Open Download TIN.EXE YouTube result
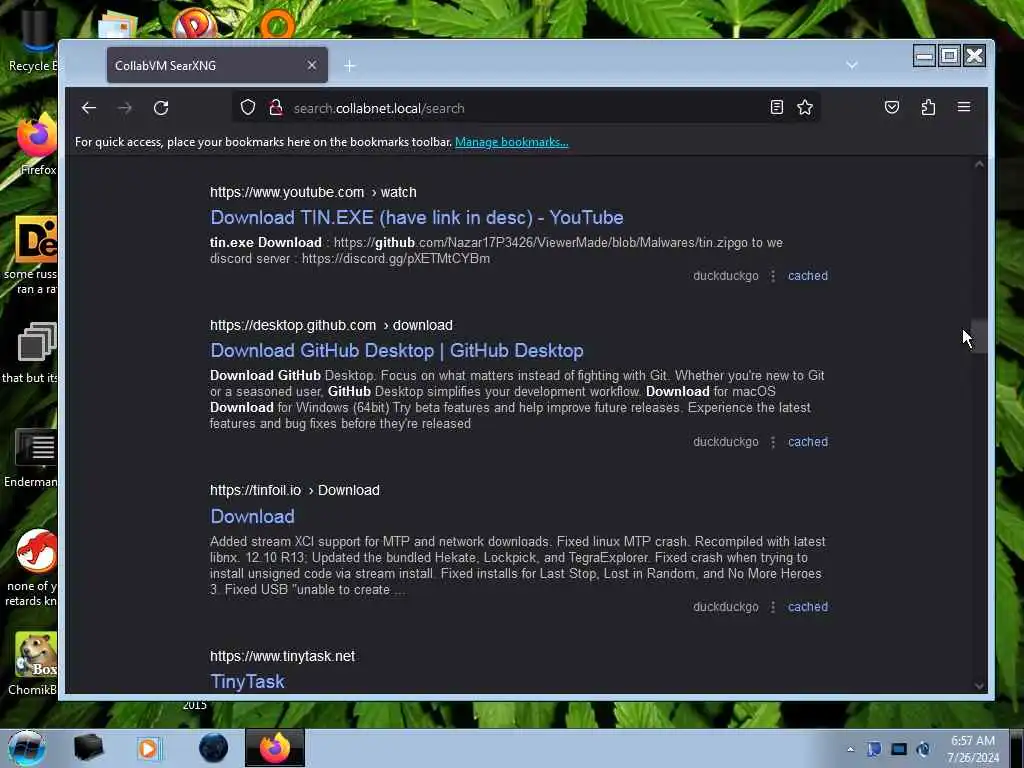The image size is (1024, 768). click(417, 217)
